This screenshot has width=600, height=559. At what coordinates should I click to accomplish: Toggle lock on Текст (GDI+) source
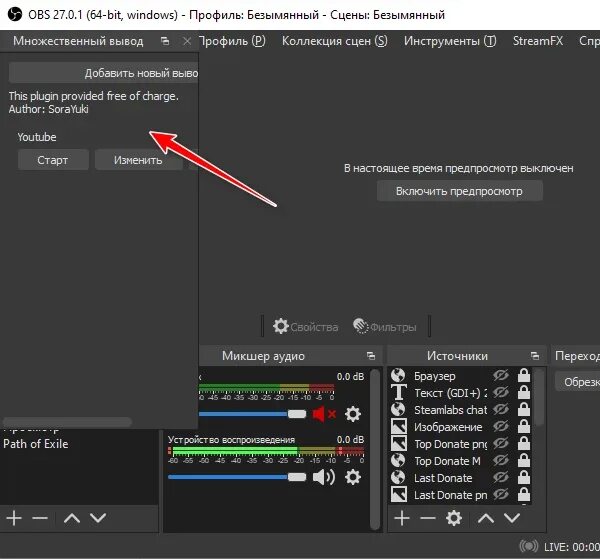tap(524, 392)
